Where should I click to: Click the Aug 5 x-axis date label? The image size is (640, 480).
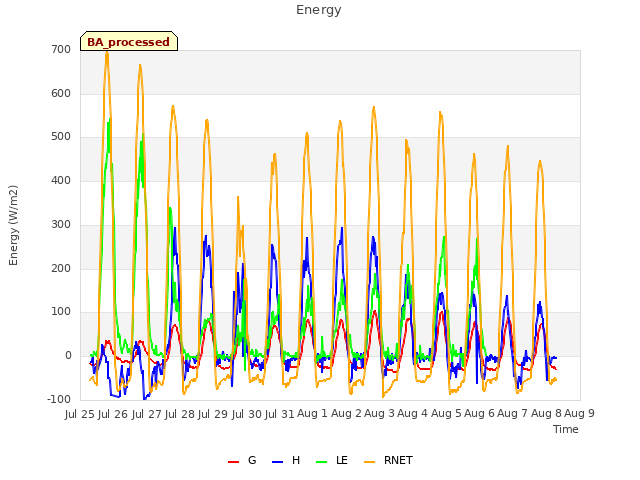point(446,414)
